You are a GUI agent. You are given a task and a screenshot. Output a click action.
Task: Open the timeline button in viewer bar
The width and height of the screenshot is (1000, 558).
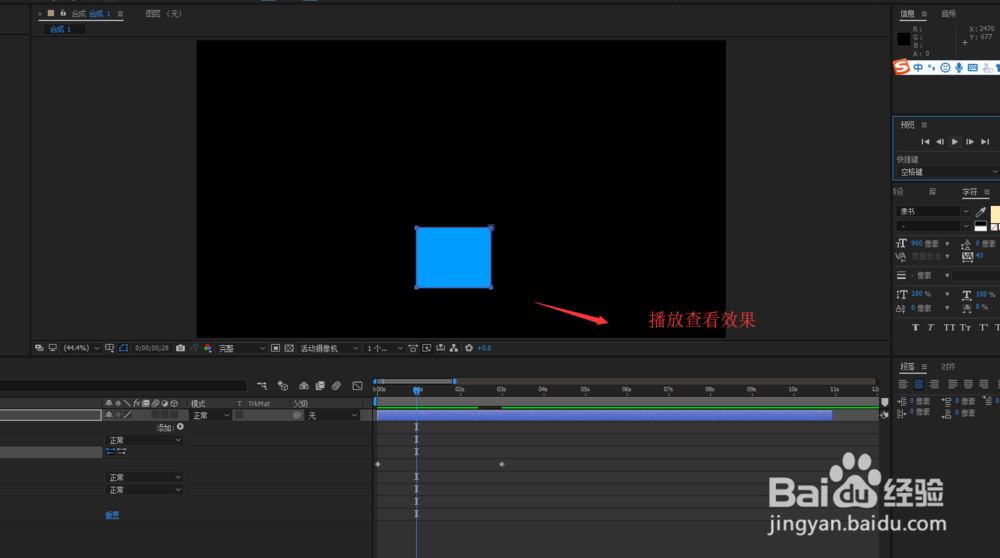440,348
